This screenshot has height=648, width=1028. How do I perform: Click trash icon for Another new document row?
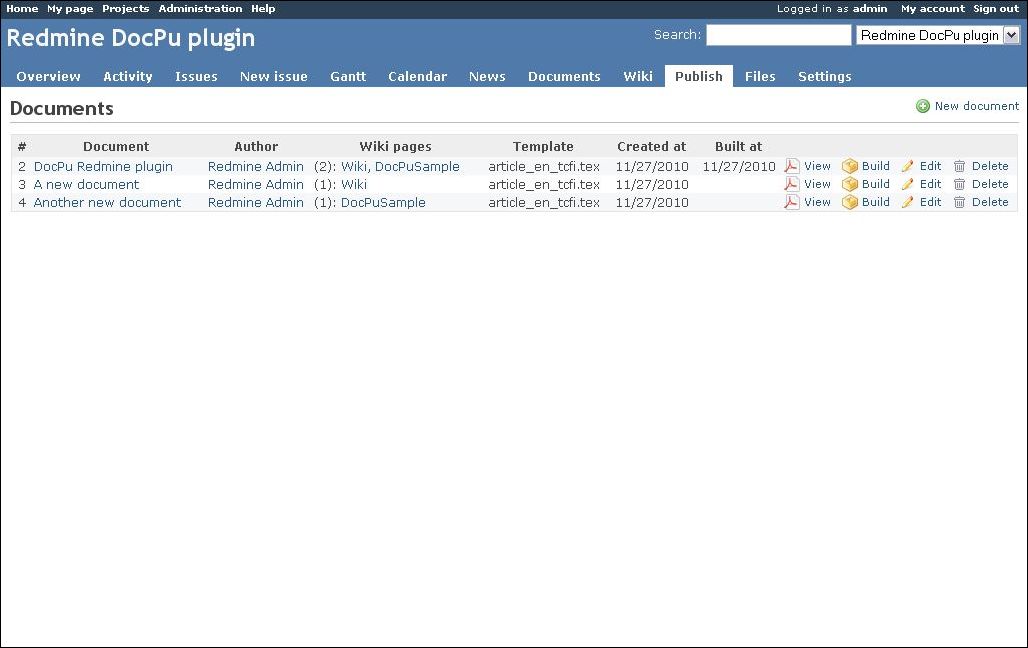click(959, 202)
